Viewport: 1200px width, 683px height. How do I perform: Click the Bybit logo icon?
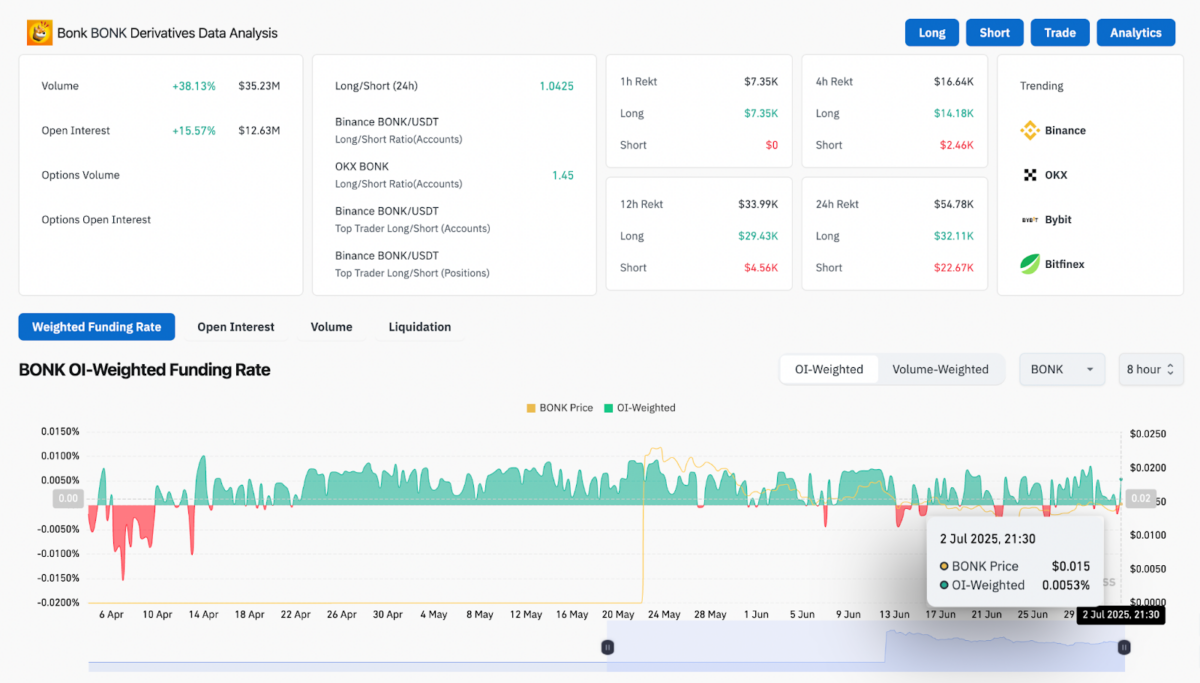click(1030, 220)
